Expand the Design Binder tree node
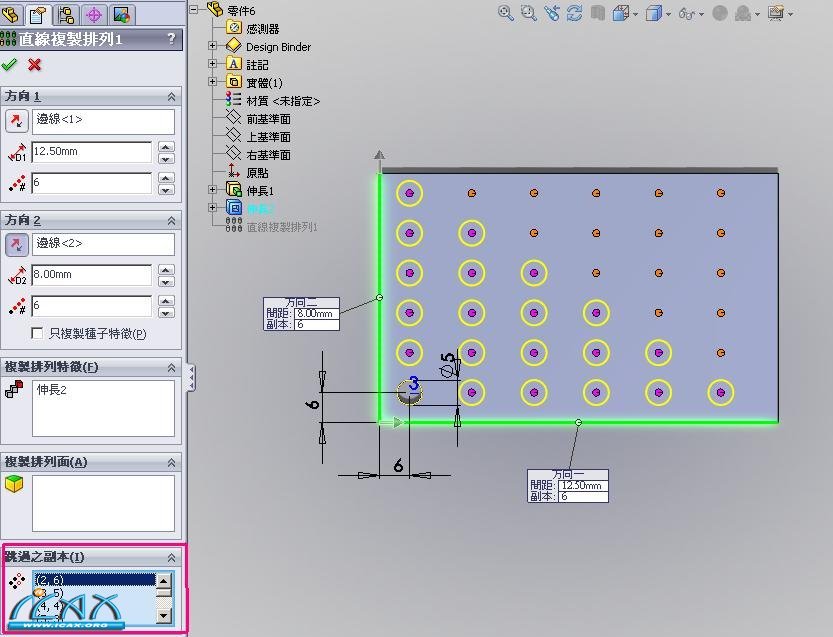The width and height of the screenshot is (833, 637). pos(212,47)
